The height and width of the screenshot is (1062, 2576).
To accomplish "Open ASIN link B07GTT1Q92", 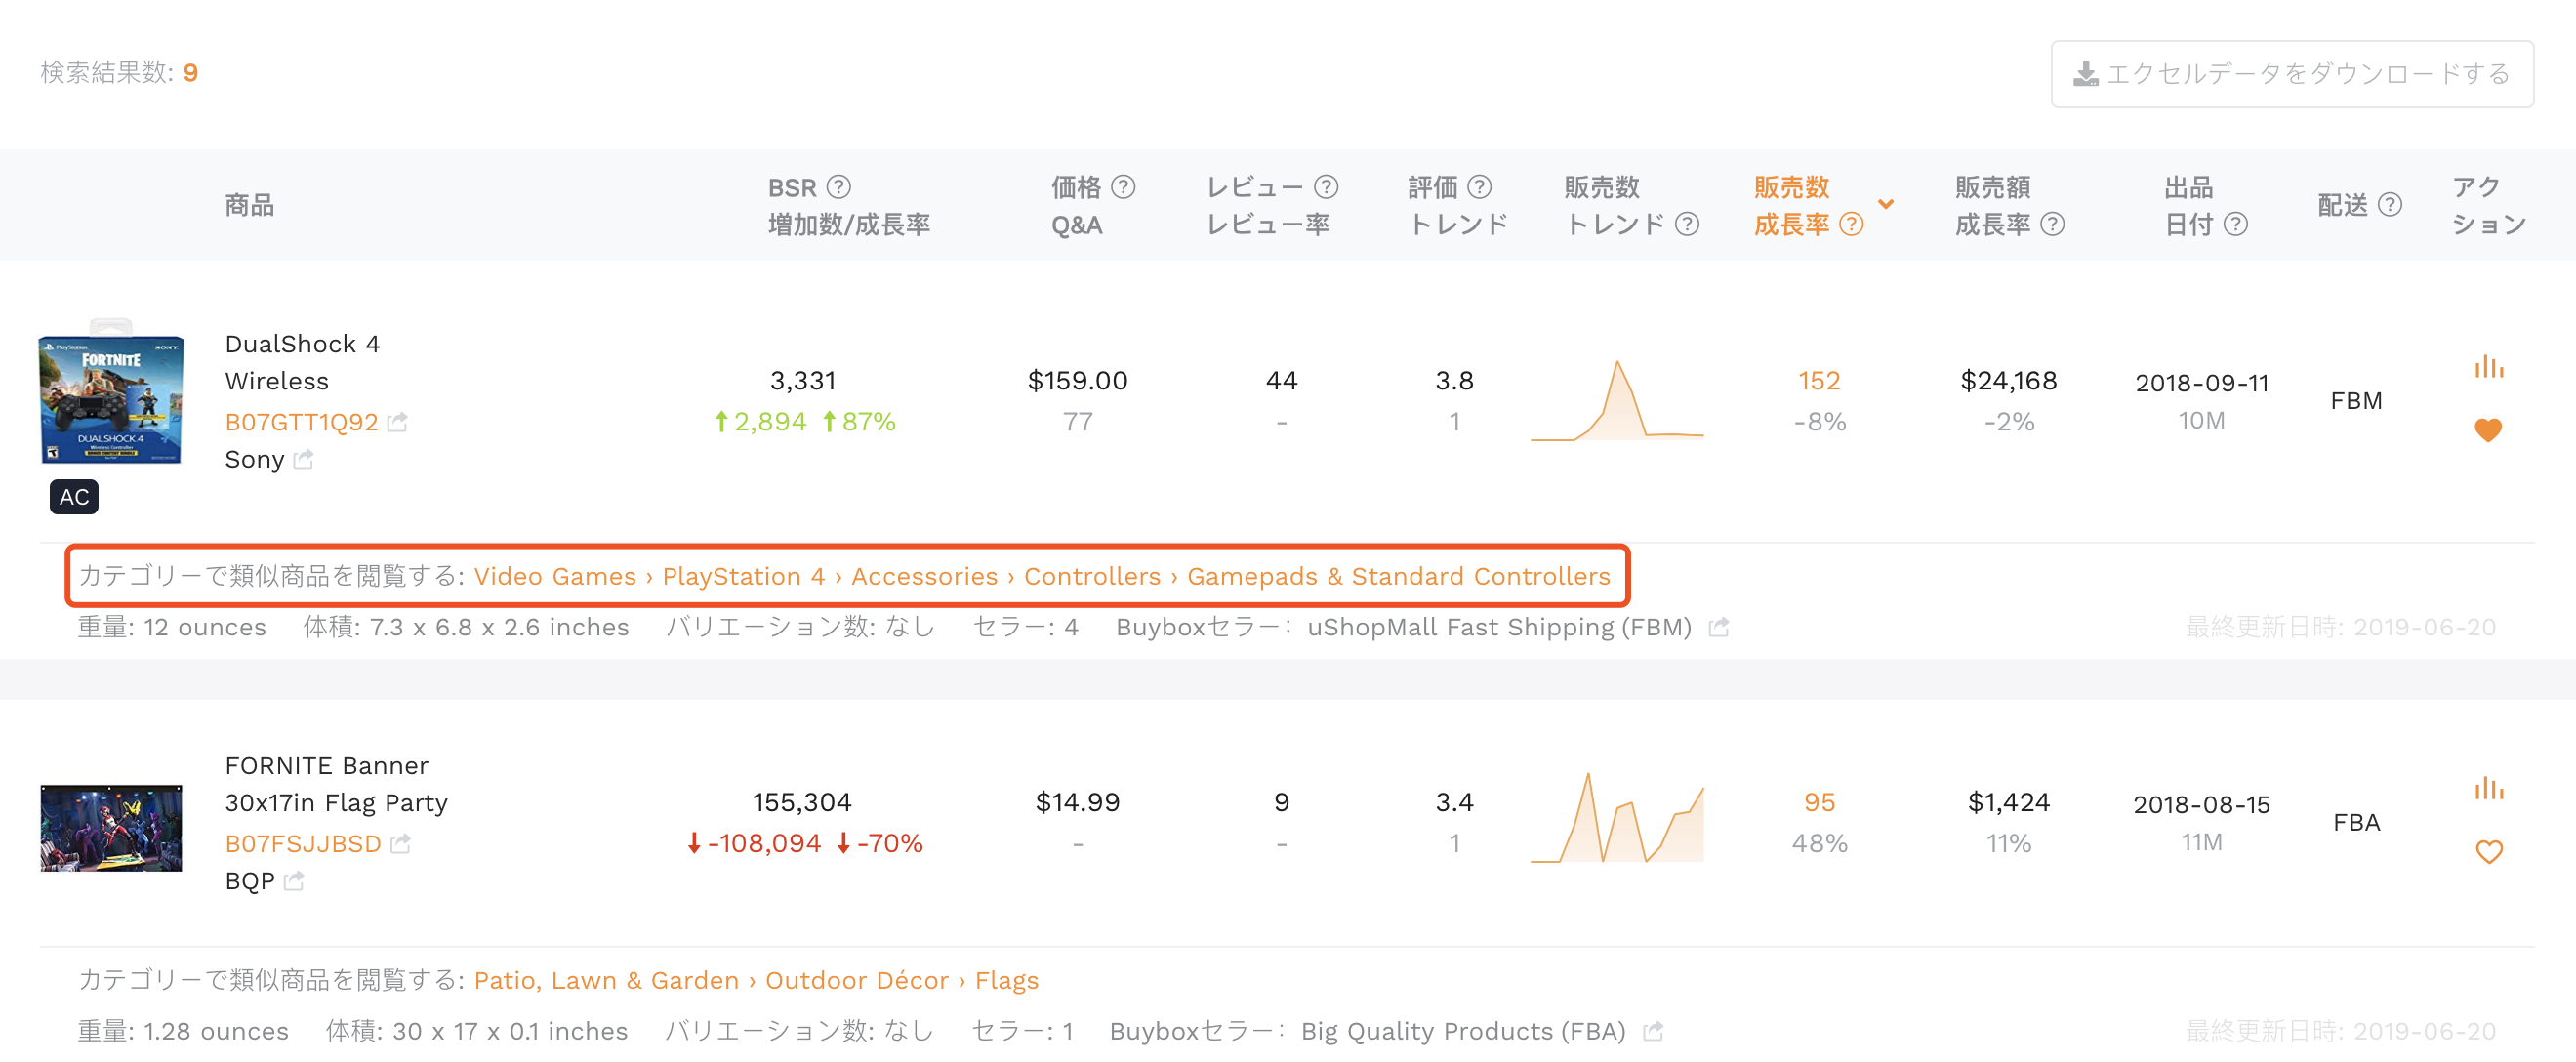I will click(x=302, y=422).
